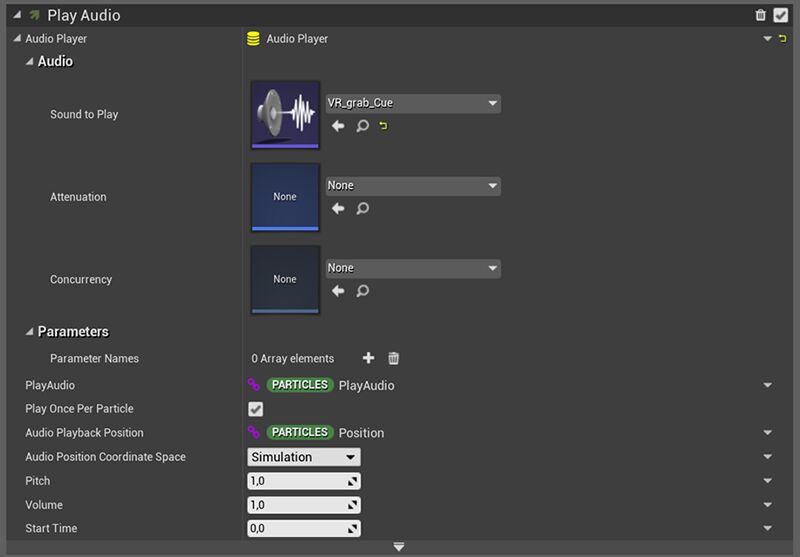800x557 pixels.
Task: Delete the Play Audio module via trash icon
Action: tap(761, 15)
